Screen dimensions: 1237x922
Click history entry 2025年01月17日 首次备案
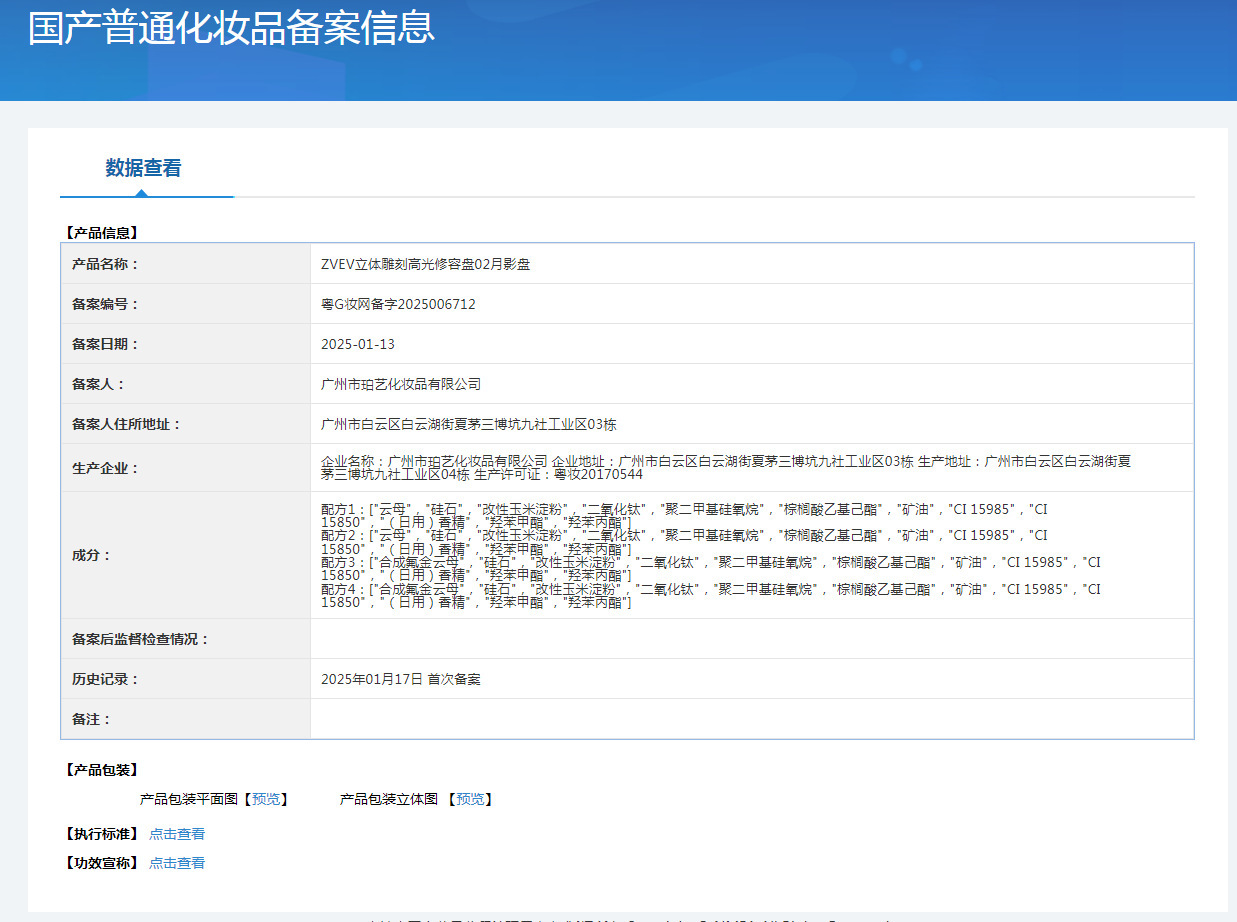tap(400, 679)
